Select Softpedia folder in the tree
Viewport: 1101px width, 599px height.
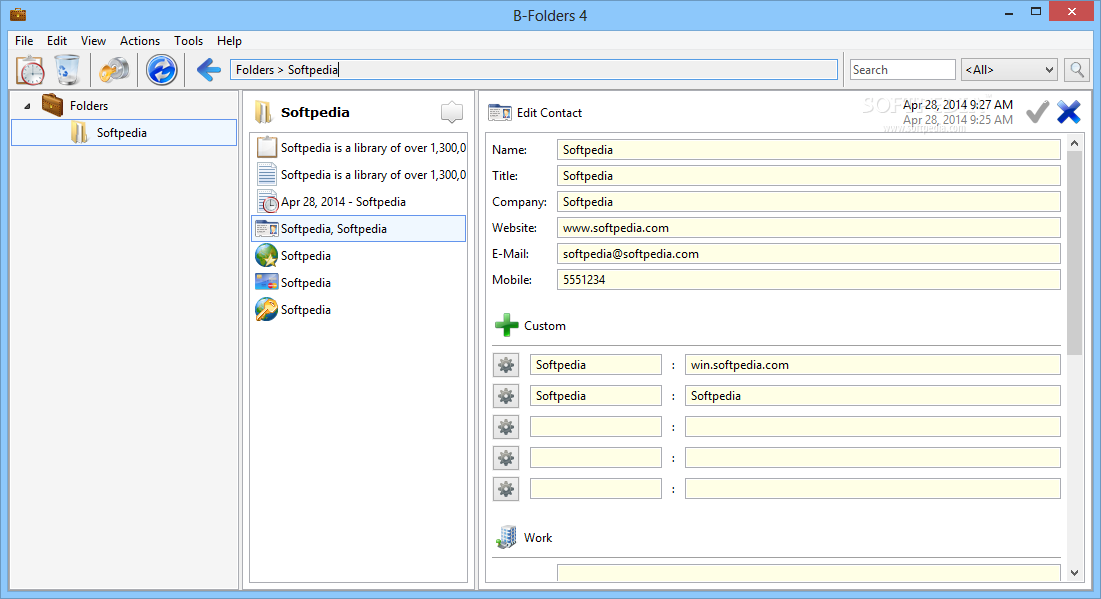[x=124, y=133]
